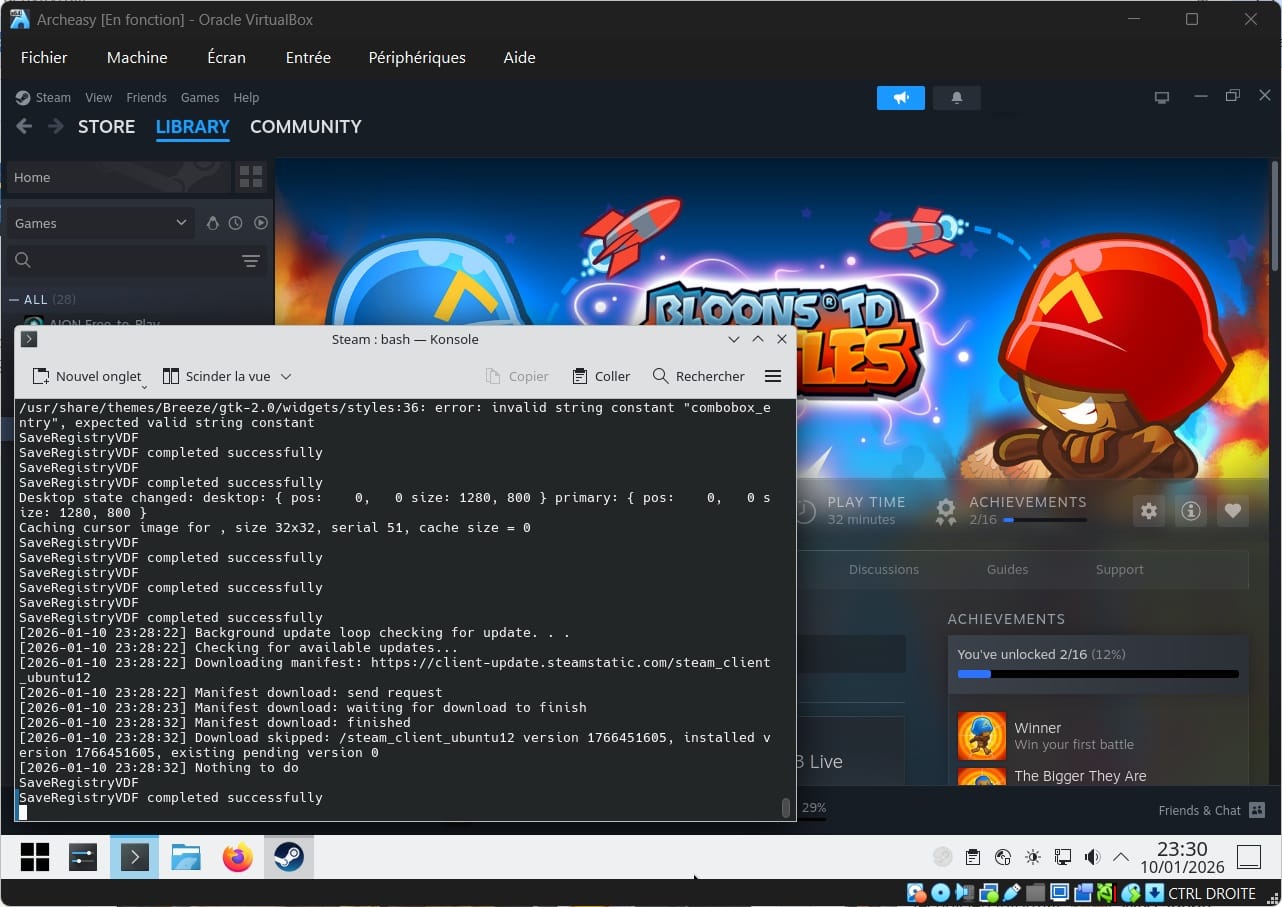Open Steam settings gear near Achievements
Image resolution: width=1282 pixels, height=907 pixels.
coord(1148,510)
